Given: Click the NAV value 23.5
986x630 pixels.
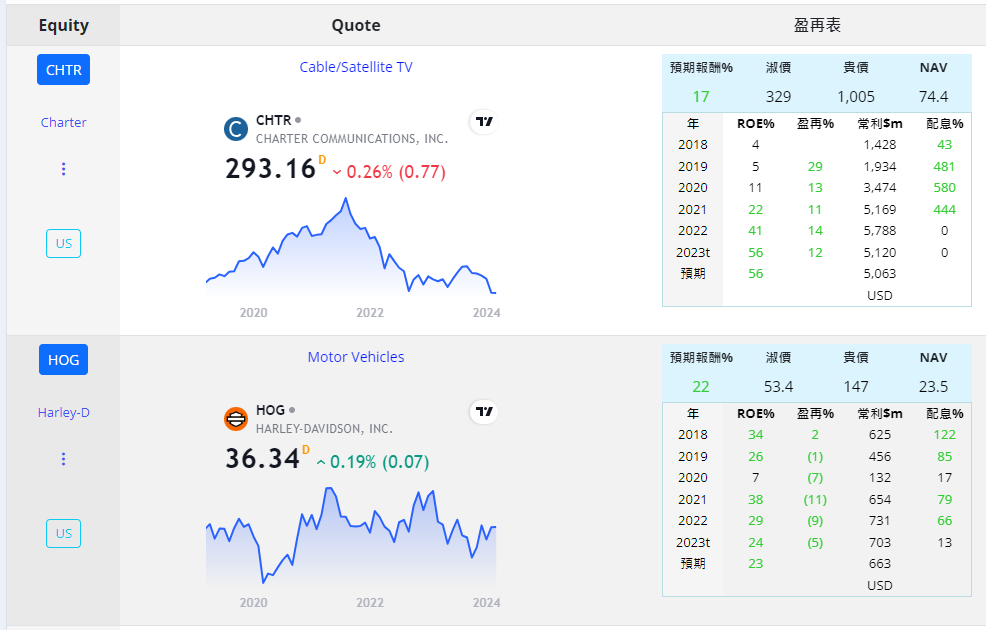Looking at the screenshot, I should [933, 387].
